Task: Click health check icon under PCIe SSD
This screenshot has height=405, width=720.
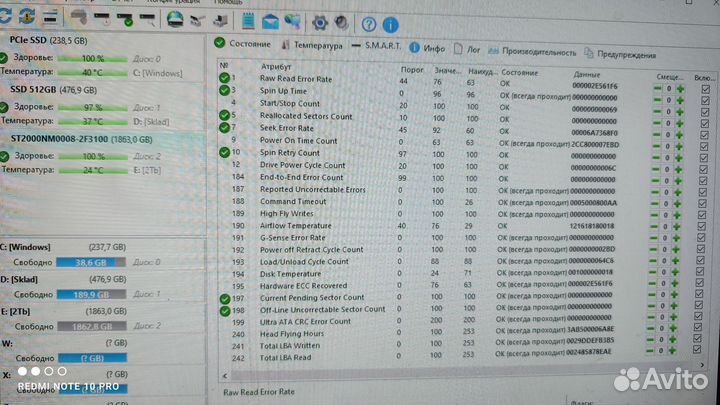Action: tap(4, 58)
